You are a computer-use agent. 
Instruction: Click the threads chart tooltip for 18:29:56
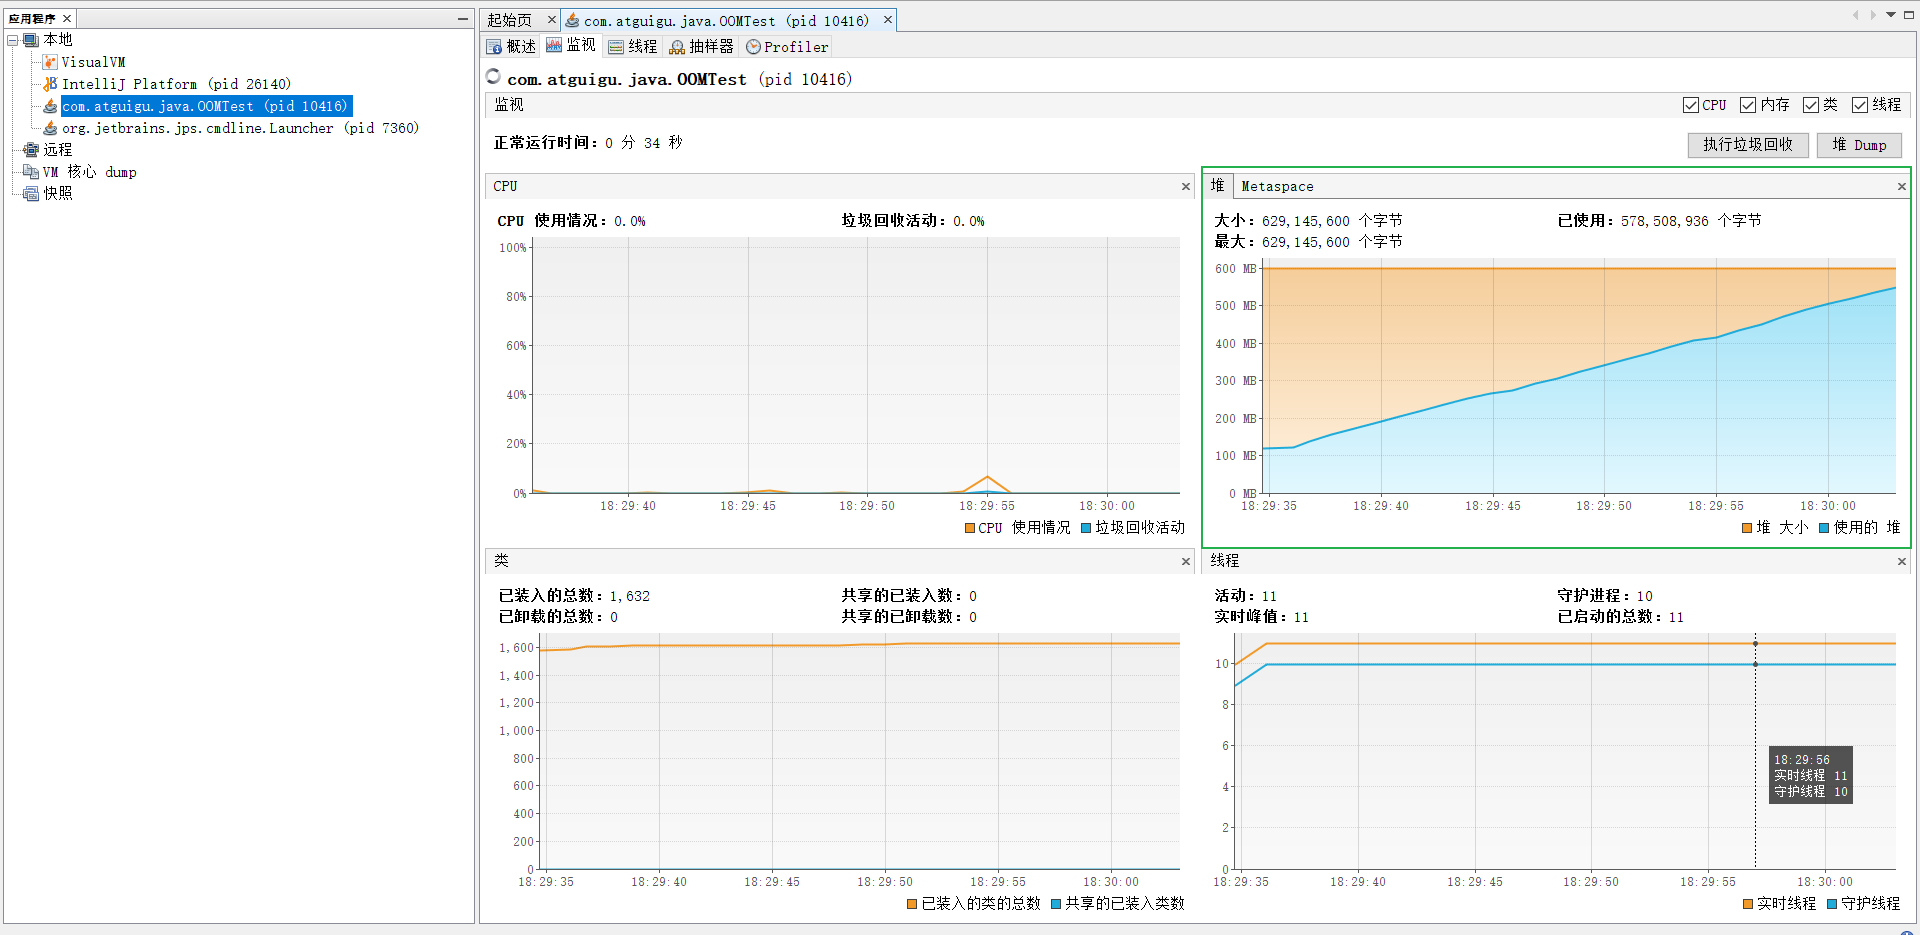[1811, 775]
